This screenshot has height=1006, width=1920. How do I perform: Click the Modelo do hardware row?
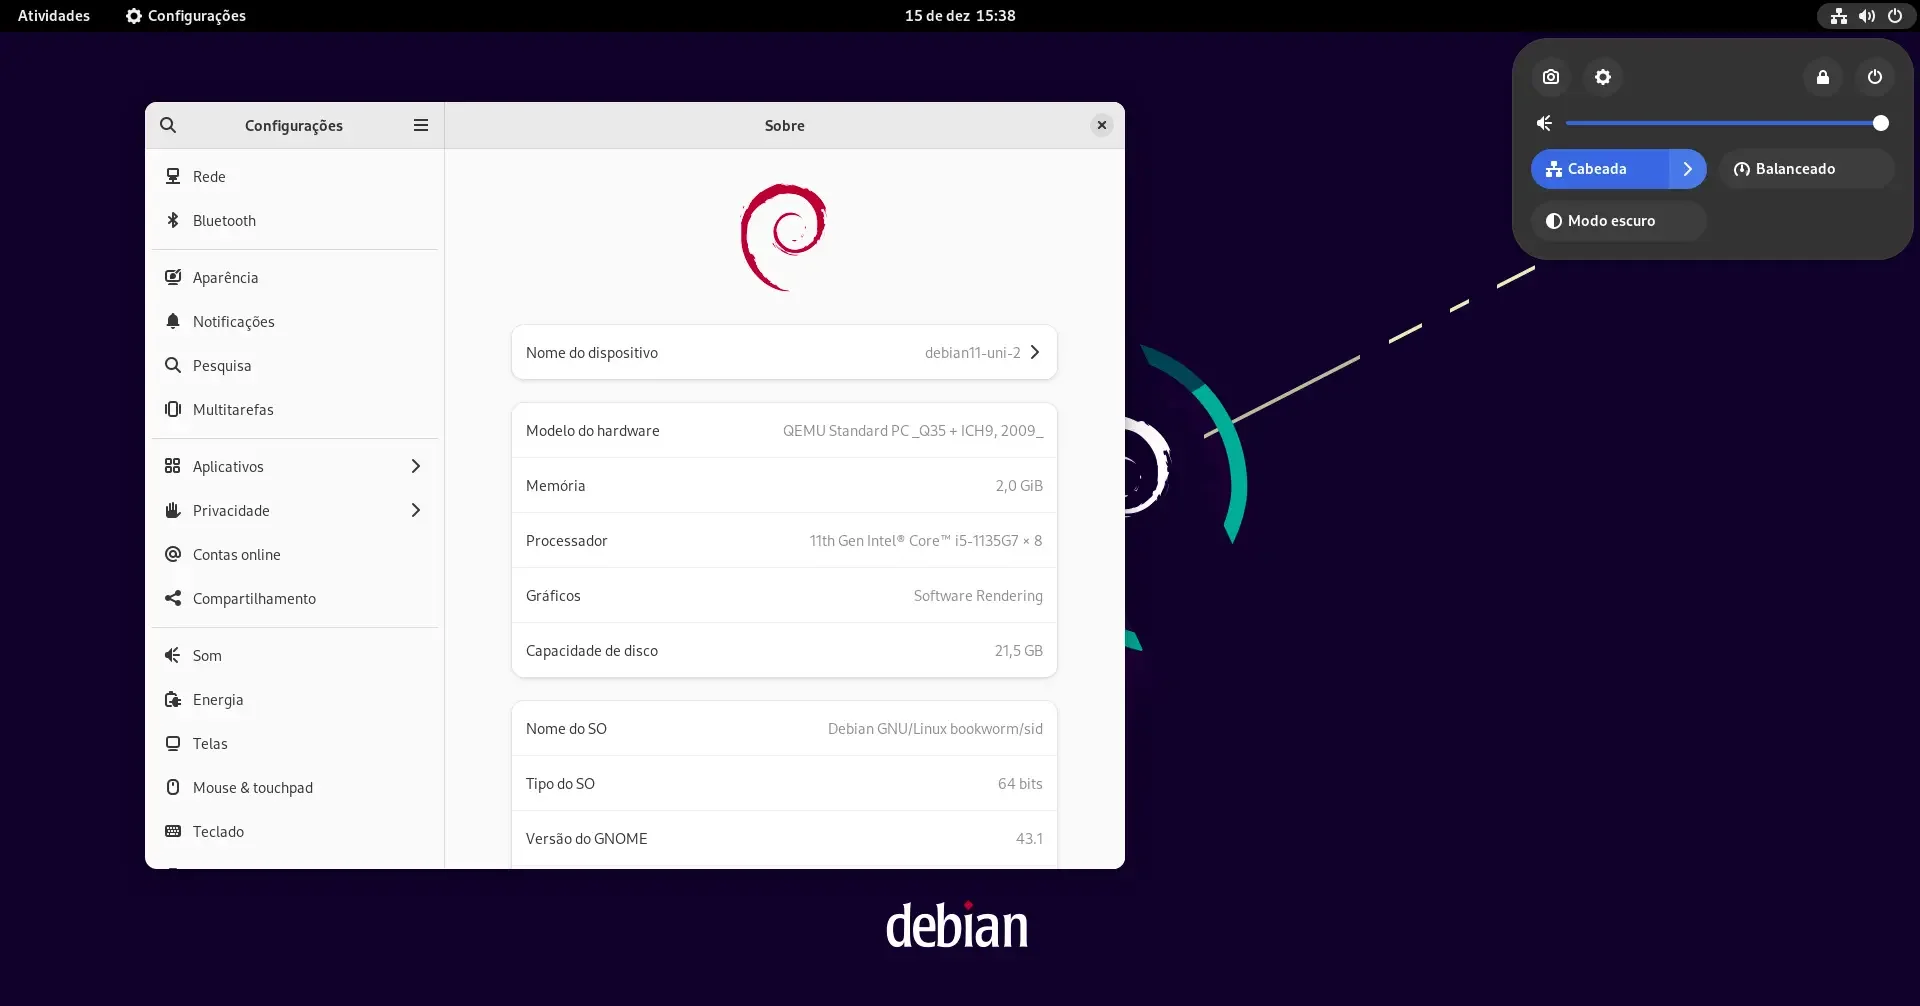point(784,430)
